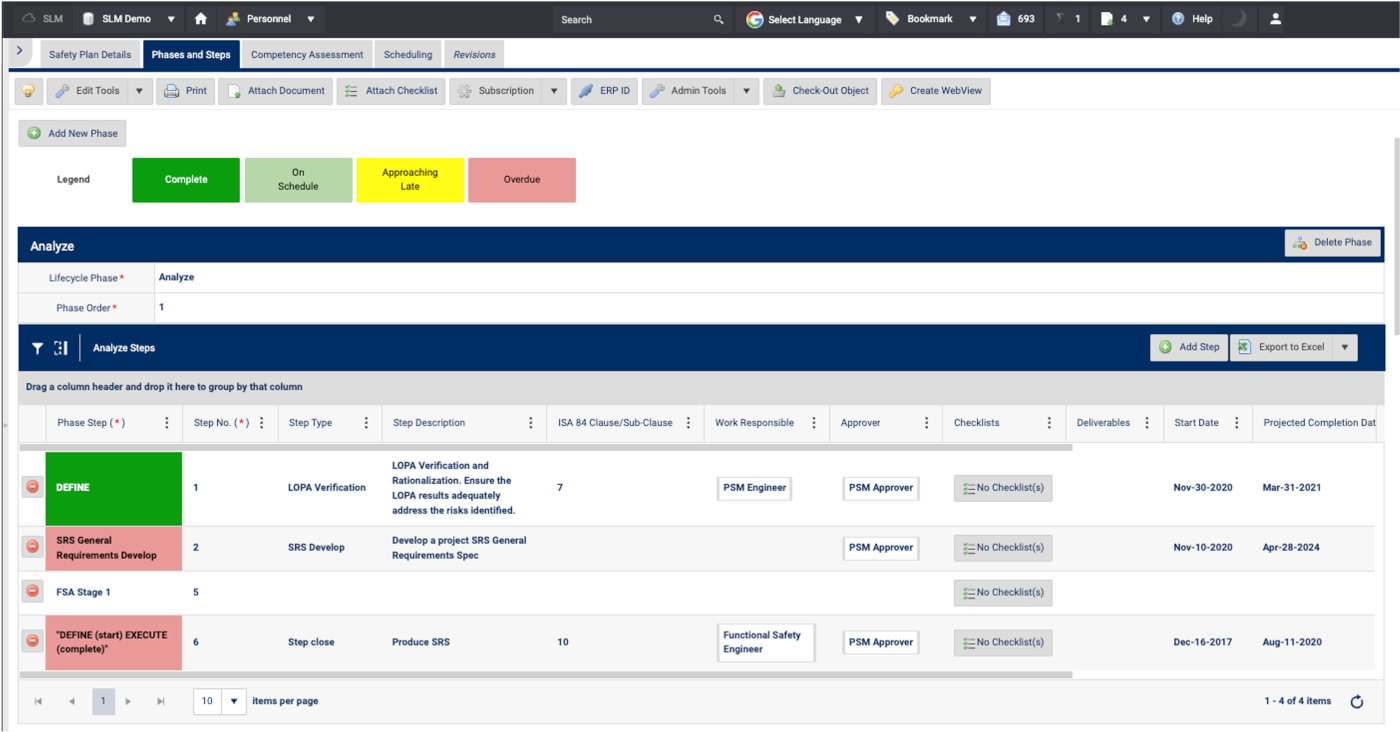Expand the Export to Excel dropdown arrow
The width and height of the screenshot is (1400, 732).
[1345, 348]
